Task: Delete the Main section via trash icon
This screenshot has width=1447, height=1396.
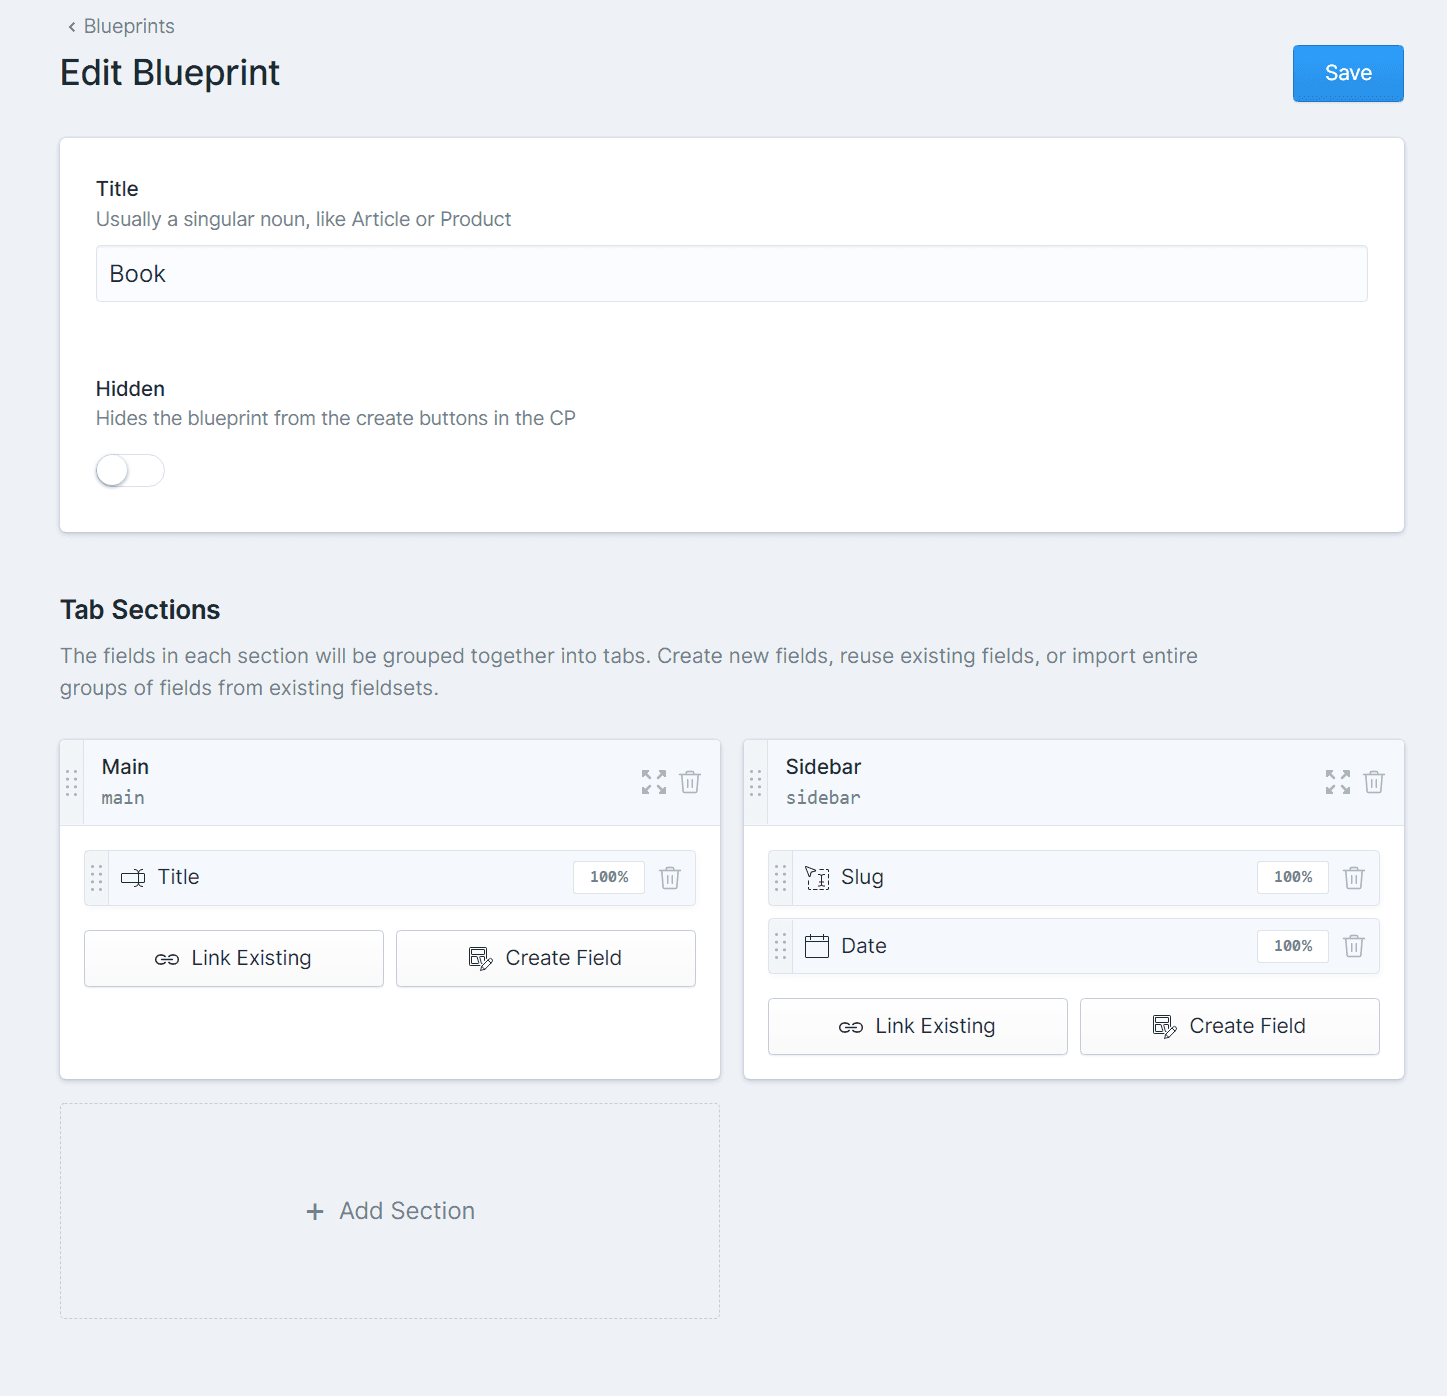Action: tap(690, 782)
